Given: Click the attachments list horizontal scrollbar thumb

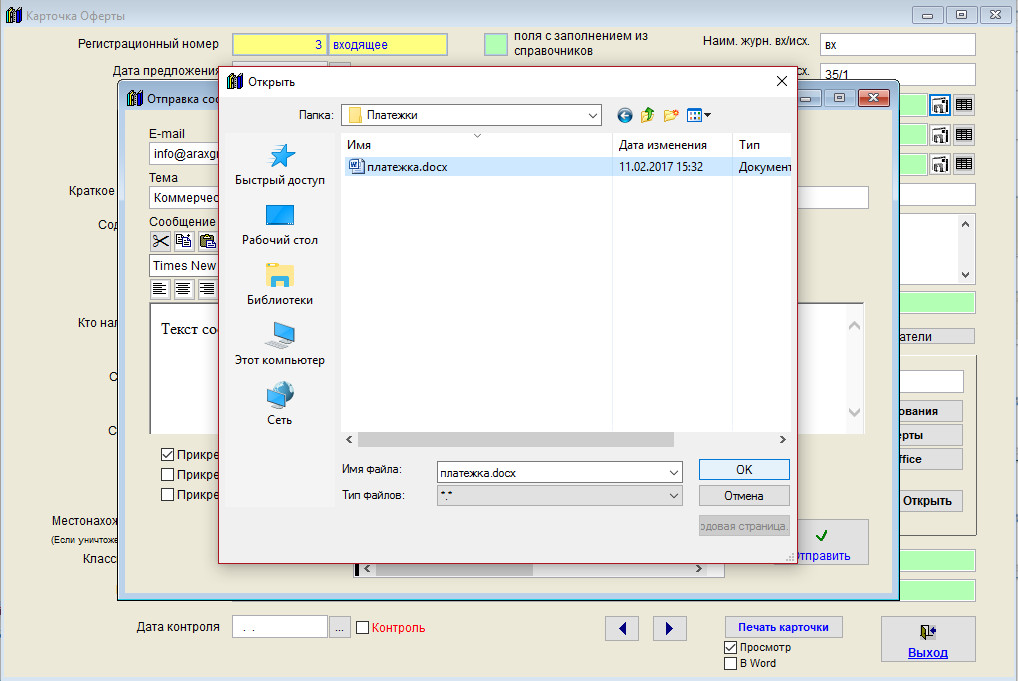Looking at the screenshot, I should pyautogui.click(x=454, y=569).
